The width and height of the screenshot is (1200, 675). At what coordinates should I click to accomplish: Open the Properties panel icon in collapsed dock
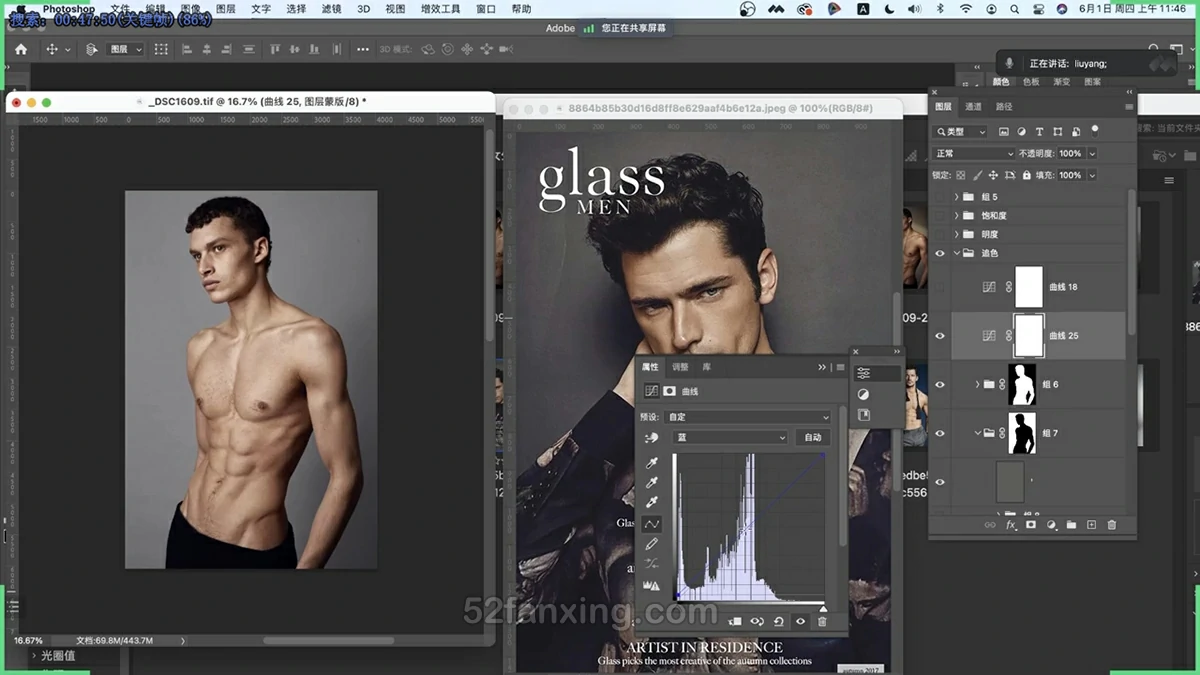click(x=863, y=373)
